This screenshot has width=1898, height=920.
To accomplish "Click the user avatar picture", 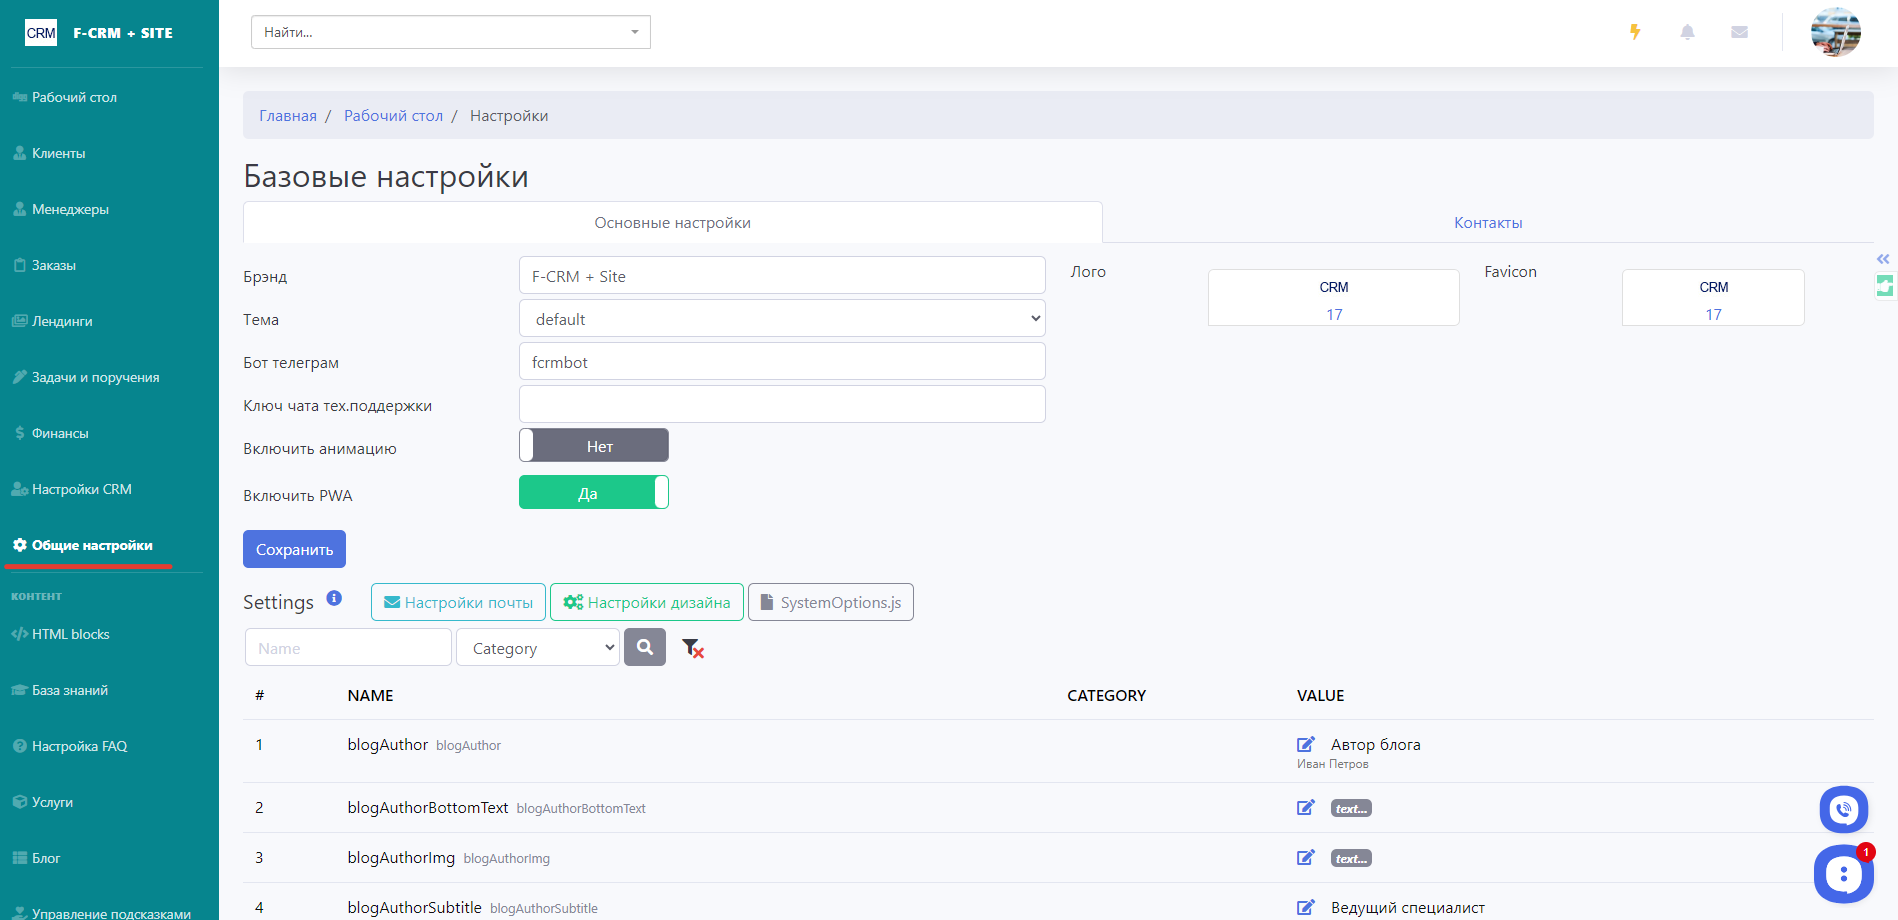I will click(x=1835, y=32).
